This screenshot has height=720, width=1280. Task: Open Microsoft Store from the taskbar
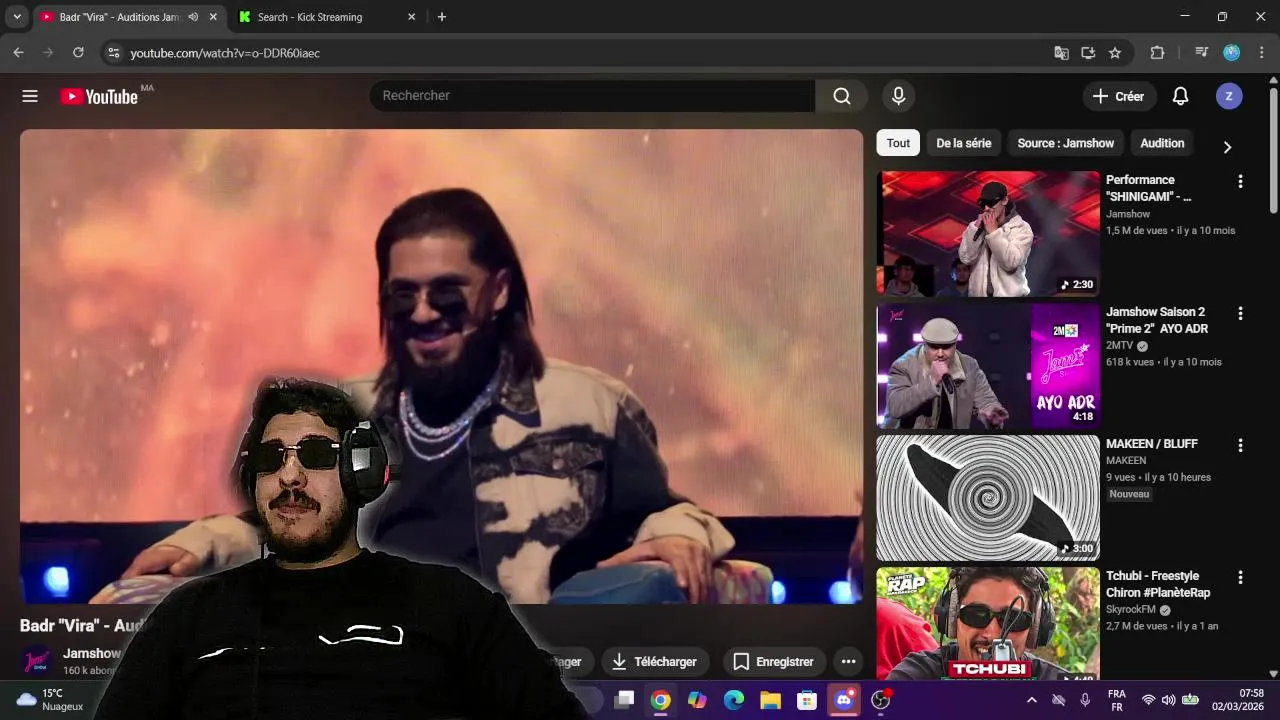807,700
